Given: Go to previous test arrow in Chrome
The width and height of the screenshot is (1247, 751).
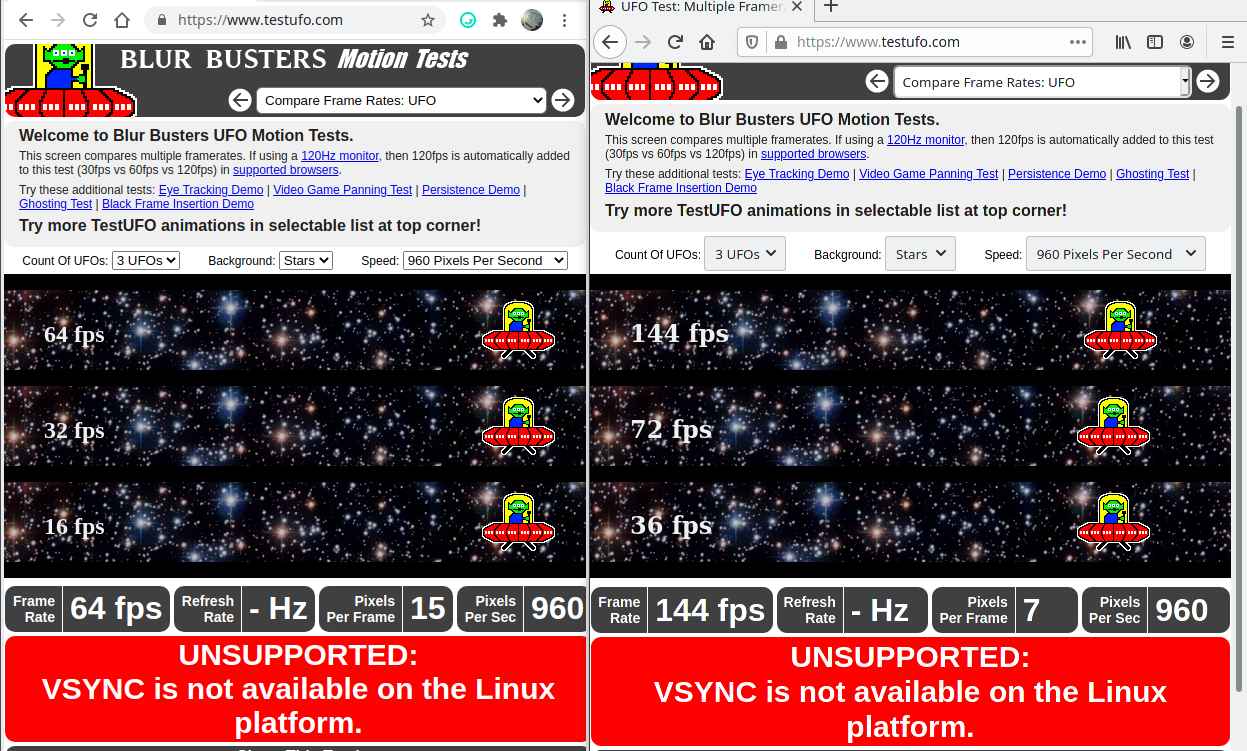Looking at the screenshot, I should click(x=240, y=100).
